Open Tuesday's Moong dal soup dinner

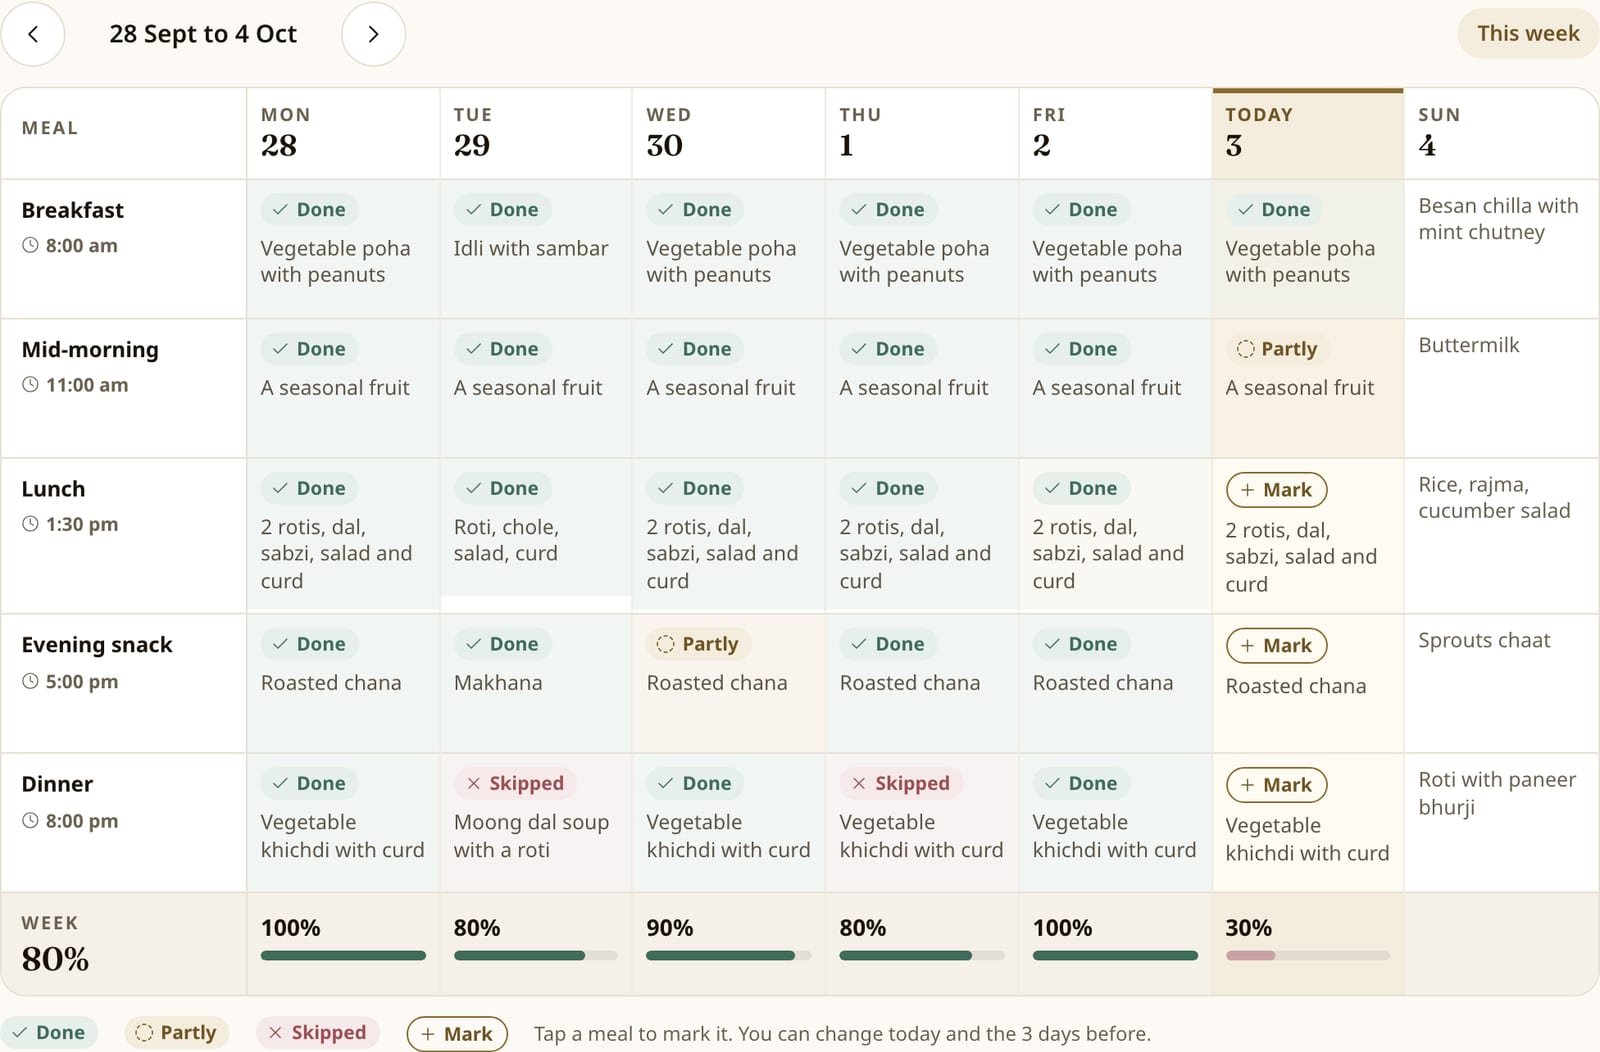coord(531,836)
